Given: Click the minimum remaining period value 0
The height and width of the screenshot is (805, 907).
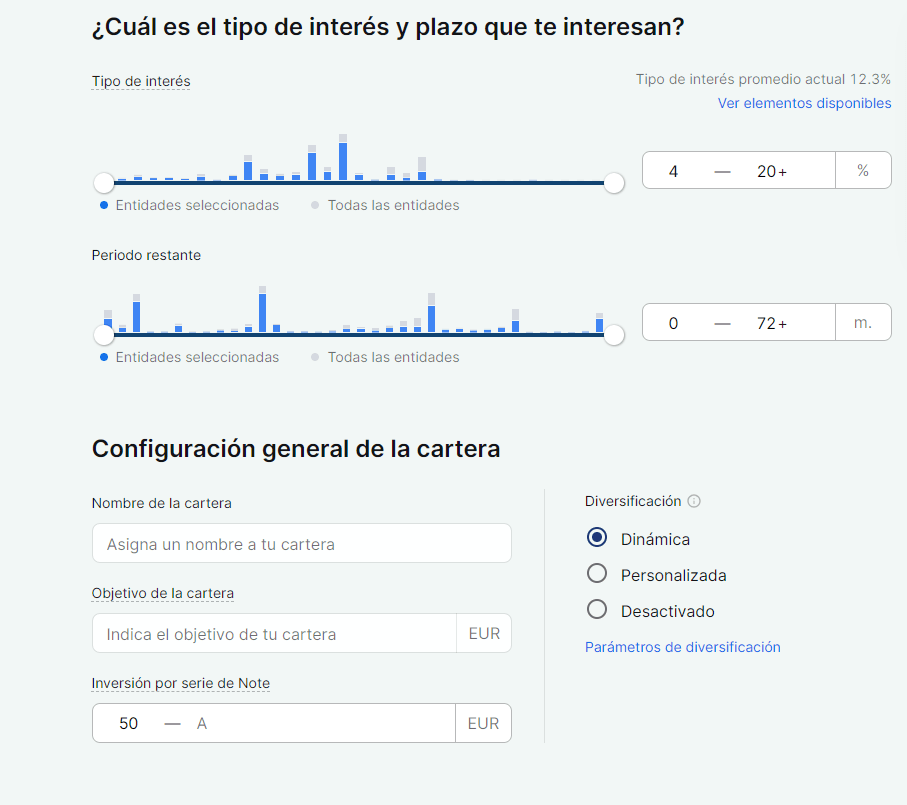Looking at the screenshot, I should (x=673, y=323).
